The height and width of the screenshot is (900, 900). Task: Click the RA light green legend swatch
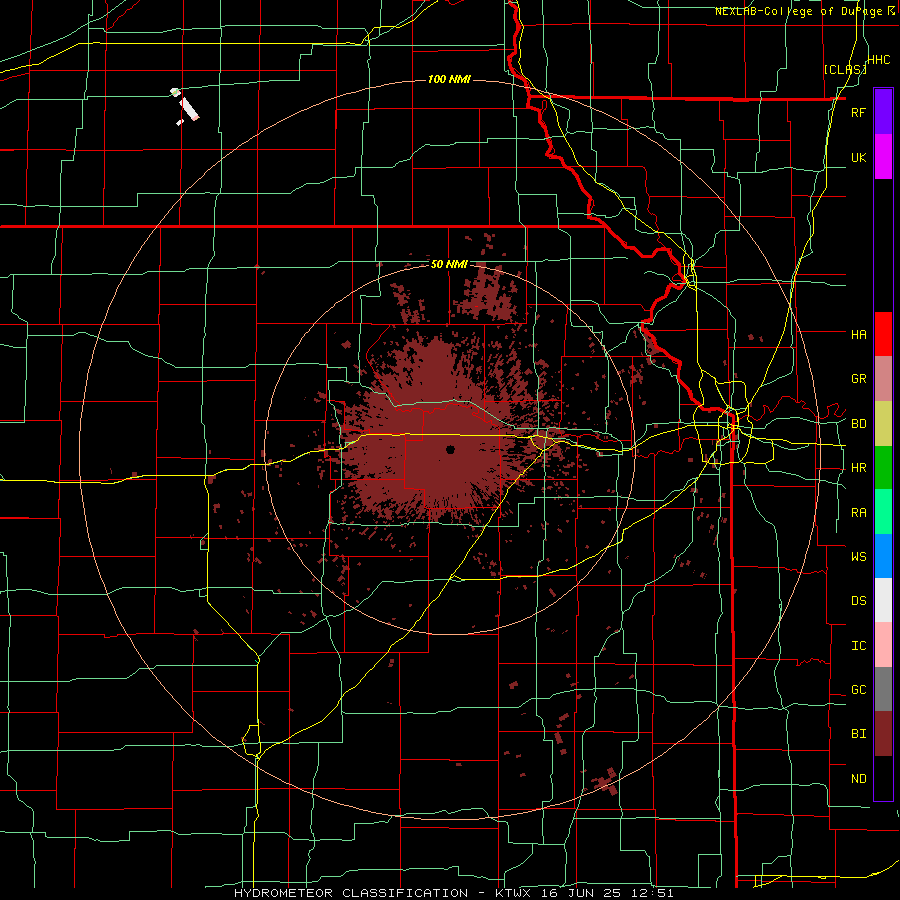pos(883,512)
